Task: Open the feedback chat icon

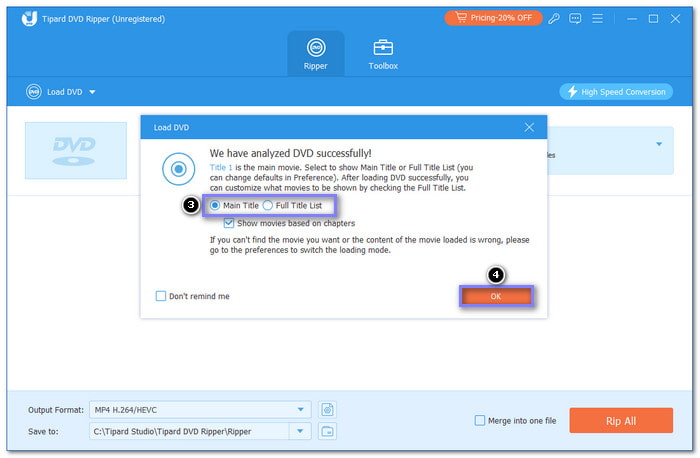Action: pyautogui.click(x=575, y=18)
